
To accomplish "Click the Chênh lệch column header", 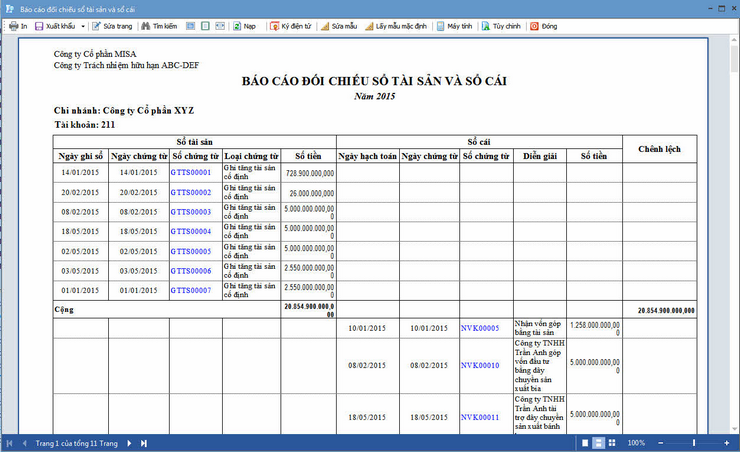I will pos(659,149).
